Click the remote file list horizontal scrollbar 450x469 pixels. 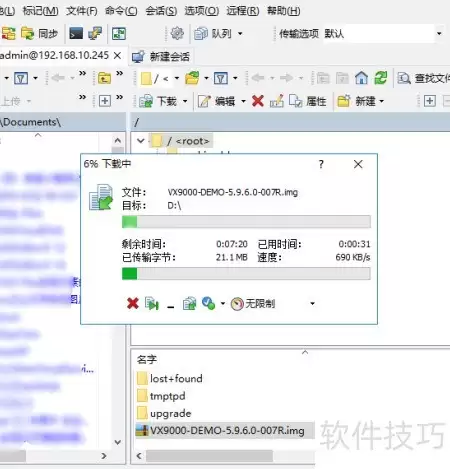tap(209, 456)
